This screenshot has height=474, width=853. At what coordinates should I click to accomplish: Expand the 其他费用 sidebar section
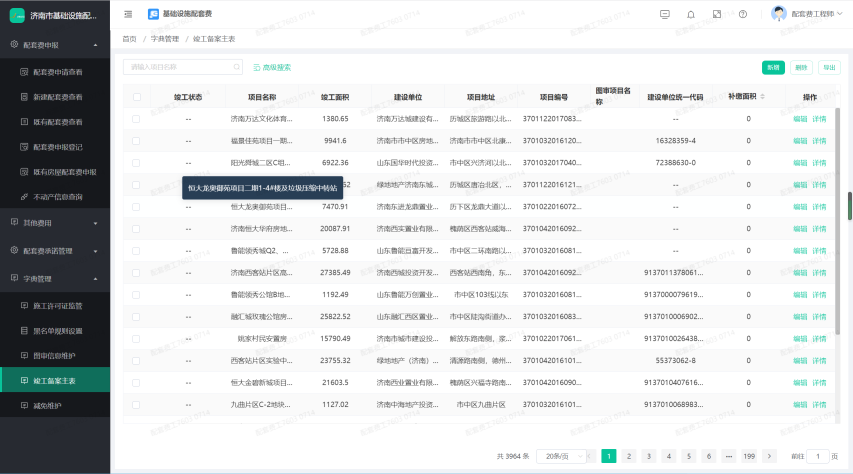click(x=54, y=222)
